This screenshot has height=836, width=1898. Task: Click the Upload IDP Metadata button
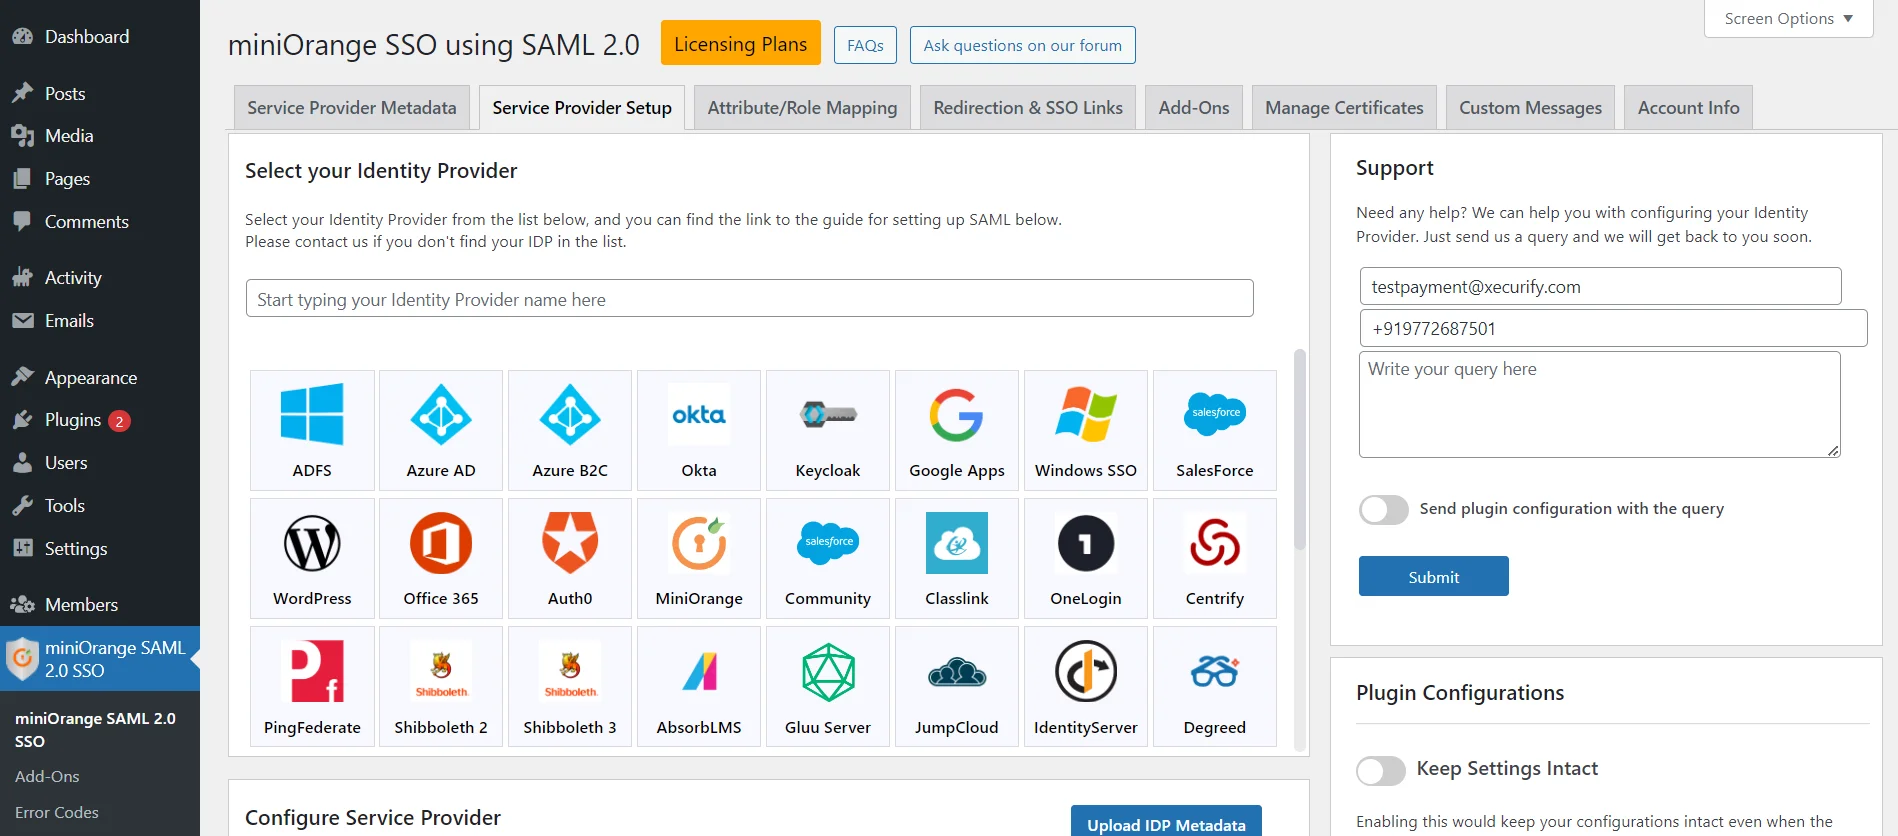point(1166,822)
